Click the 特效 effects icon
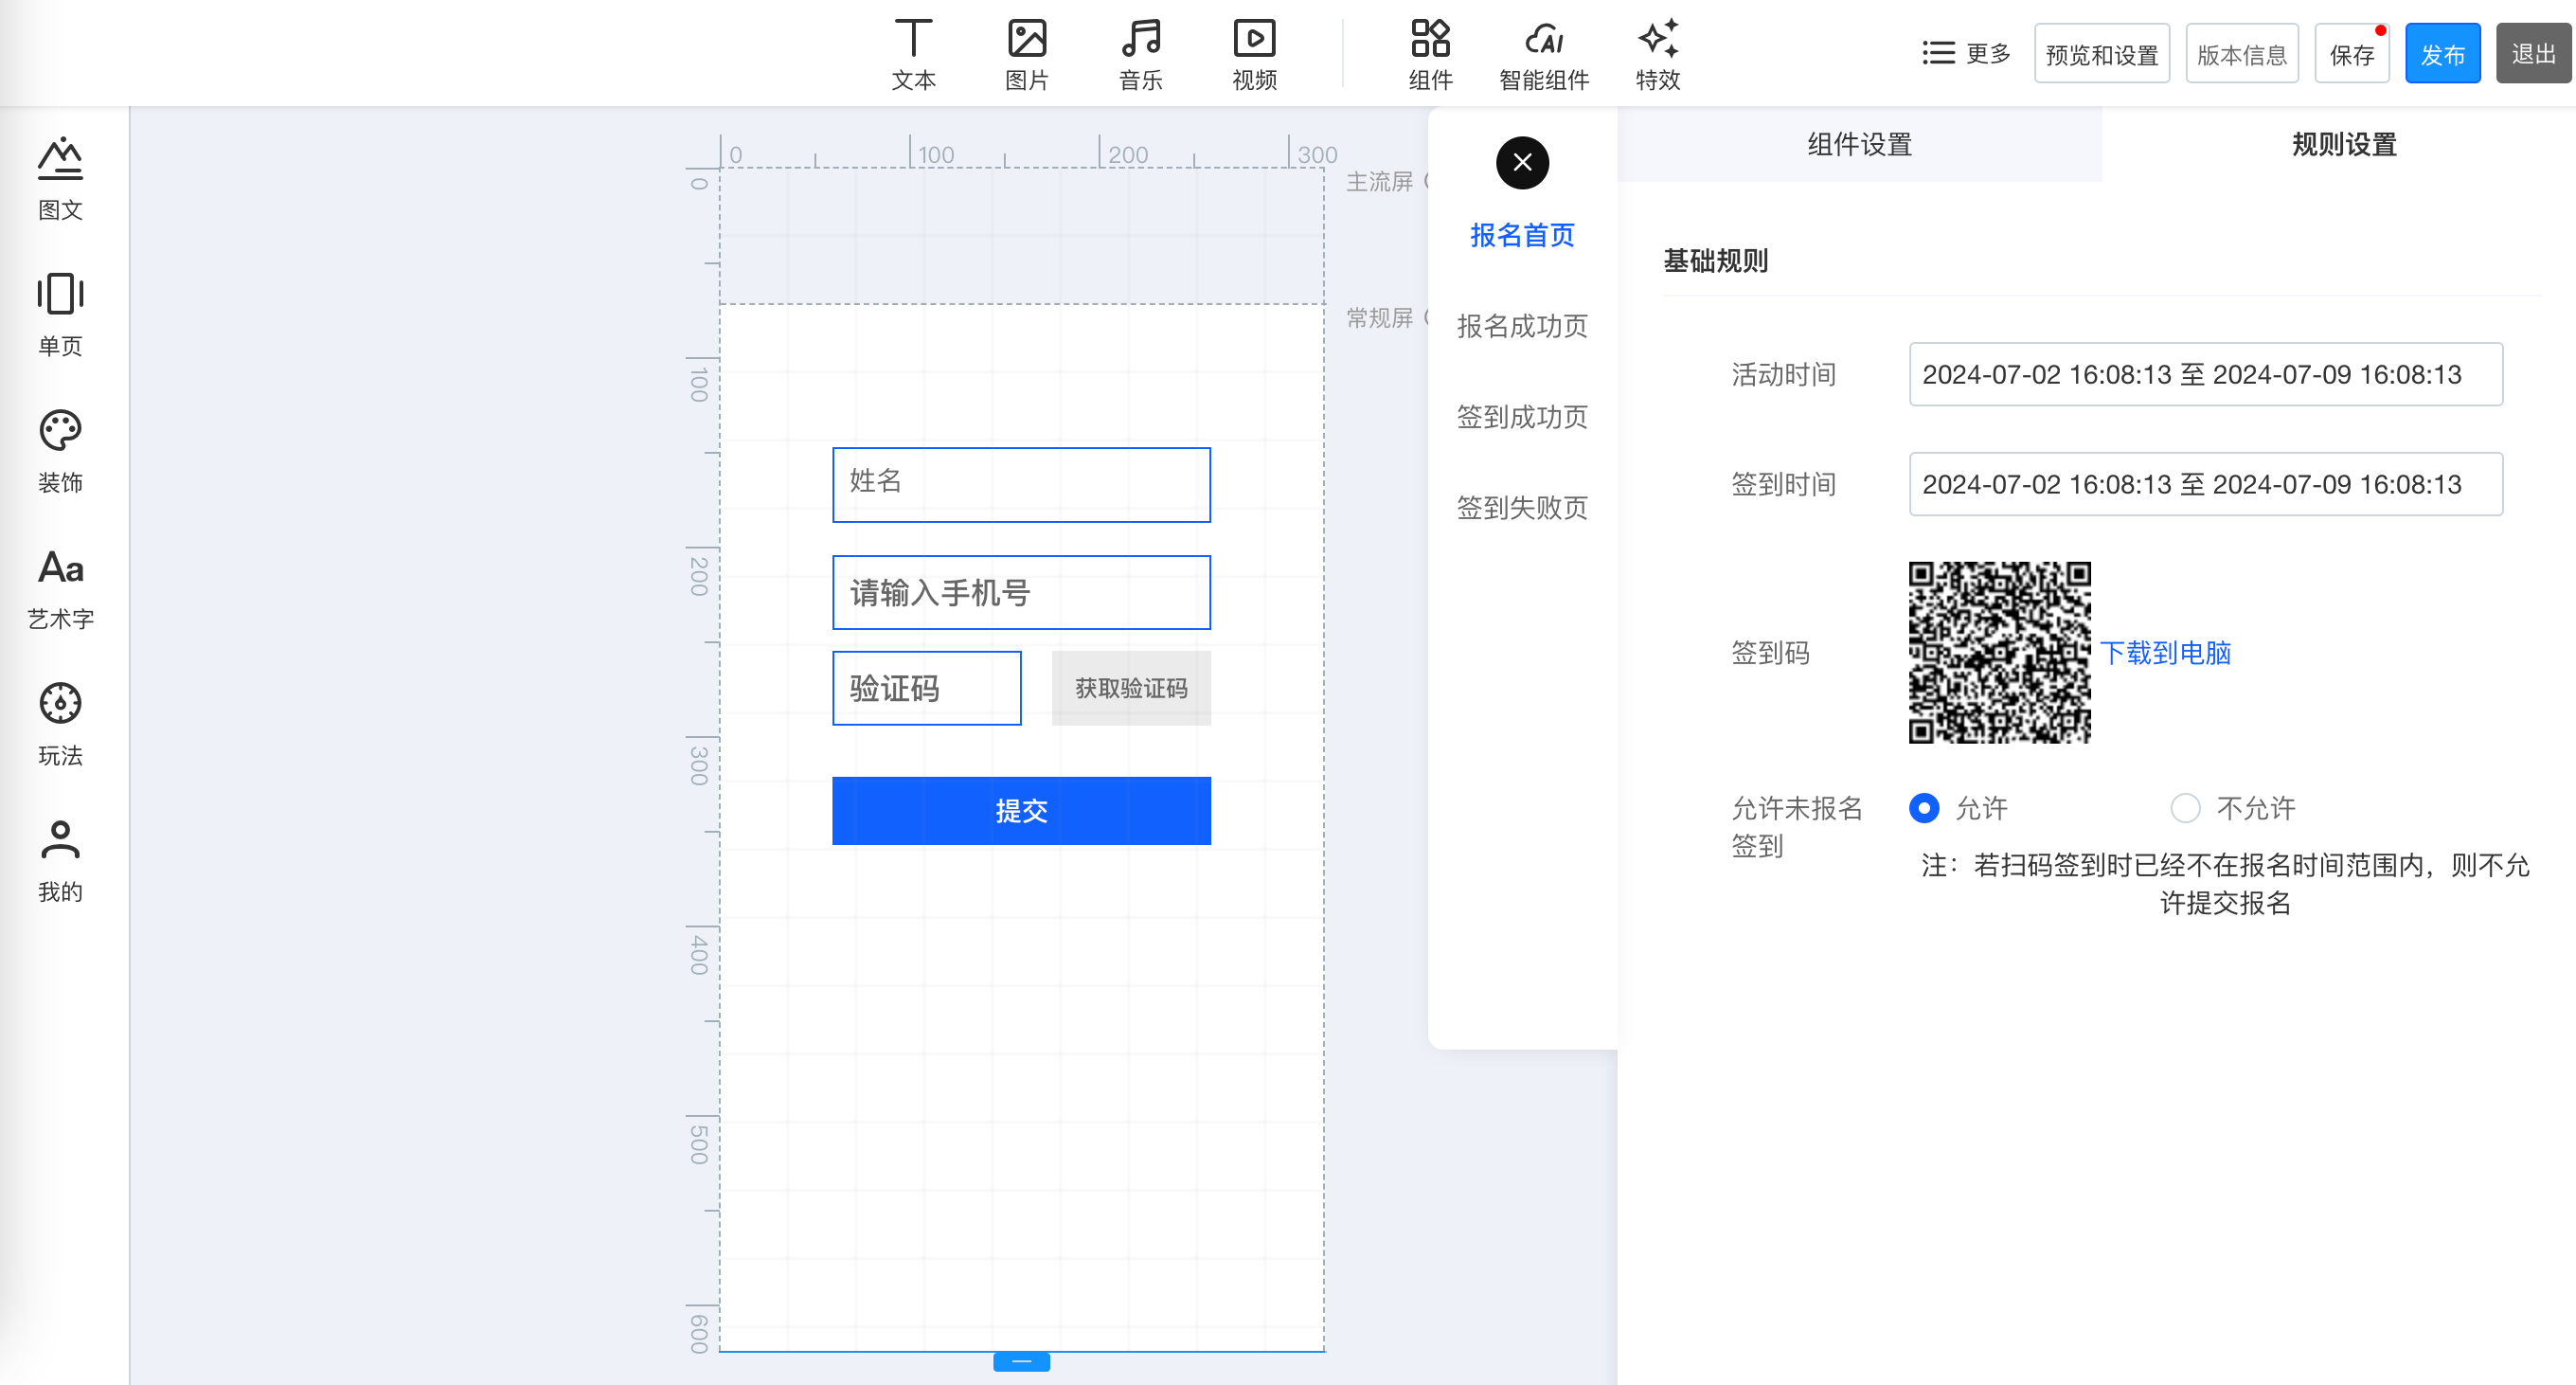This screenshot has width=2576, height=1385. pyautogui.click(x=1657, y=52)
